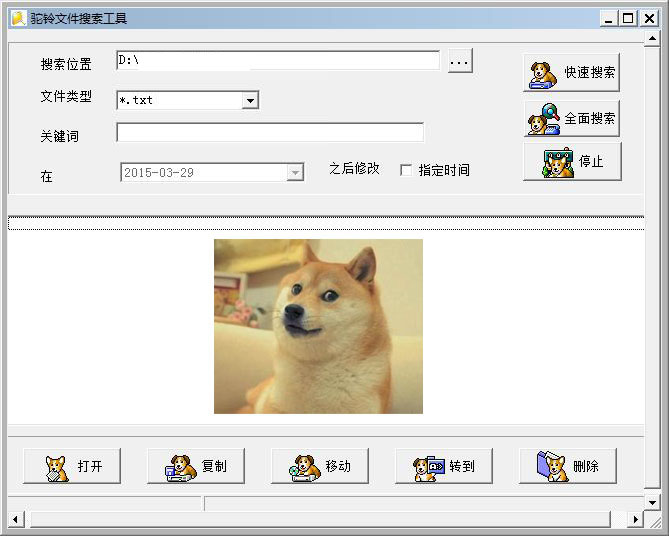The image size is (669, 536).
Task: Click the 文件类型 label
Action: (66, 96)
